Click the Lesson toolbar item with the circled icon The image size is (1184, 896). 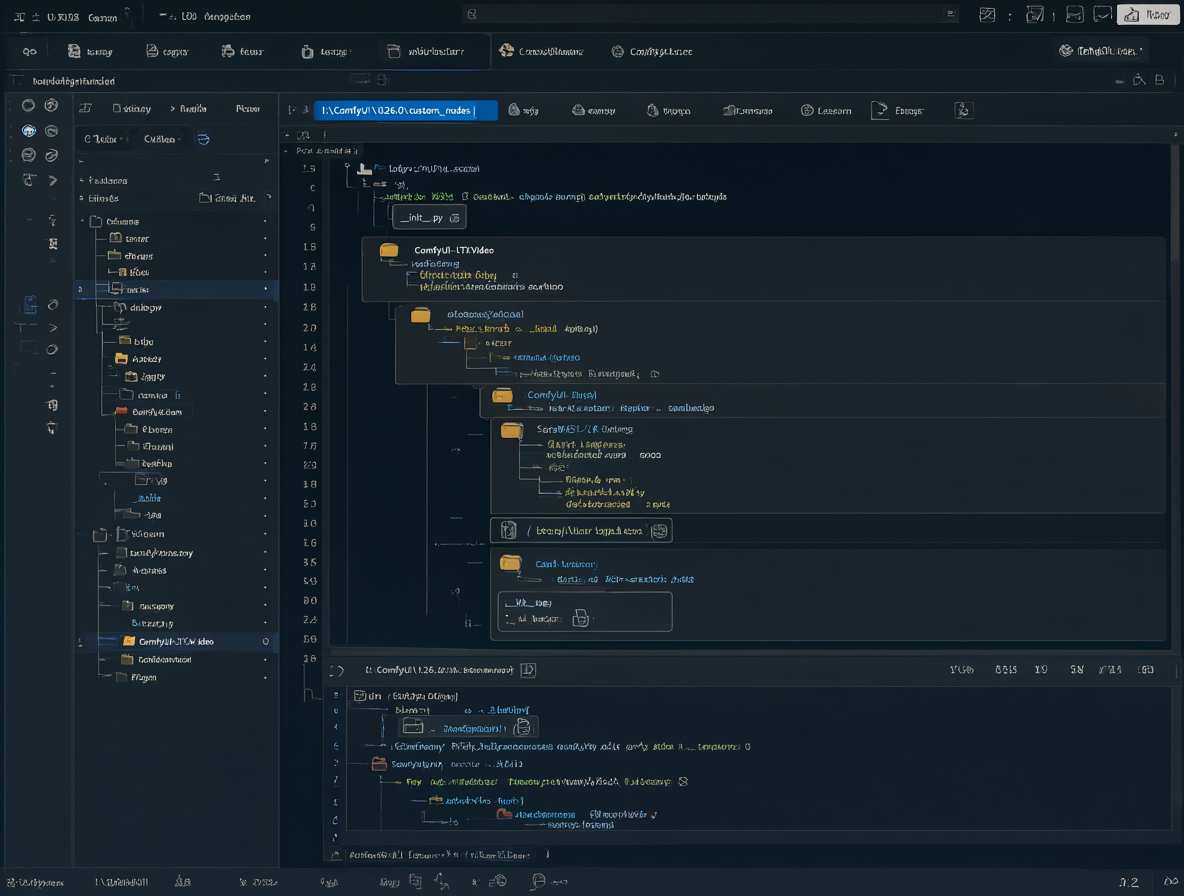pos(826,110)
